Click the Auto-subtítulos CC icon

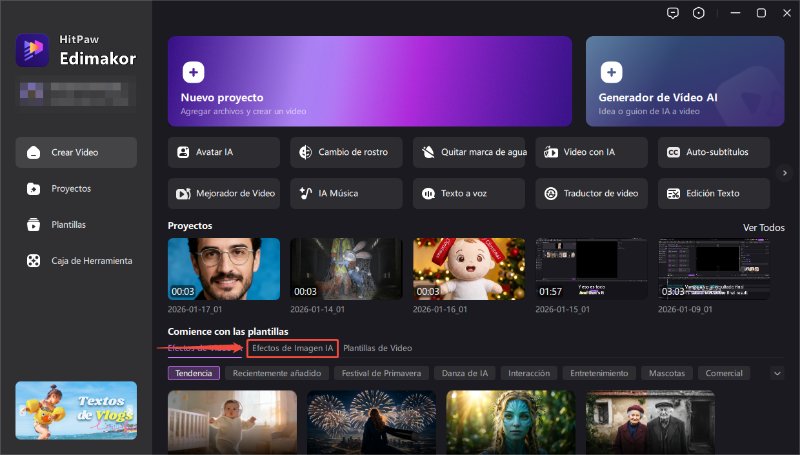[x=673, y=152]
